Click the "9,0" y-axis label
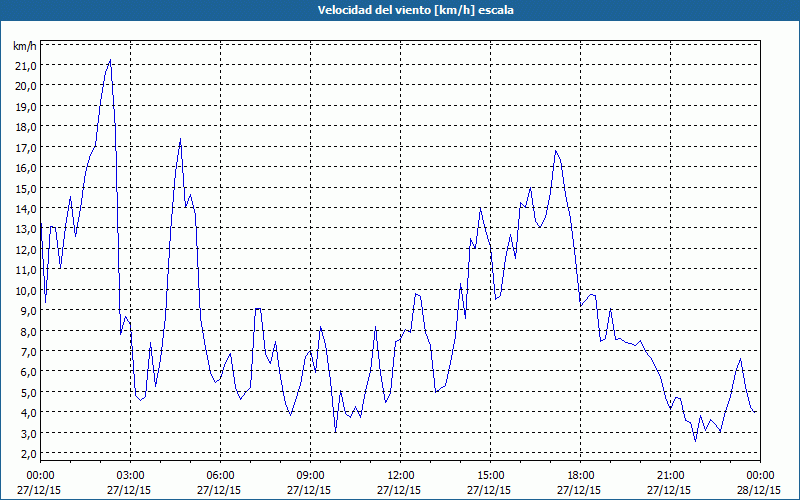The width and height of the screenshot is (800, 500). pos(28,310)
